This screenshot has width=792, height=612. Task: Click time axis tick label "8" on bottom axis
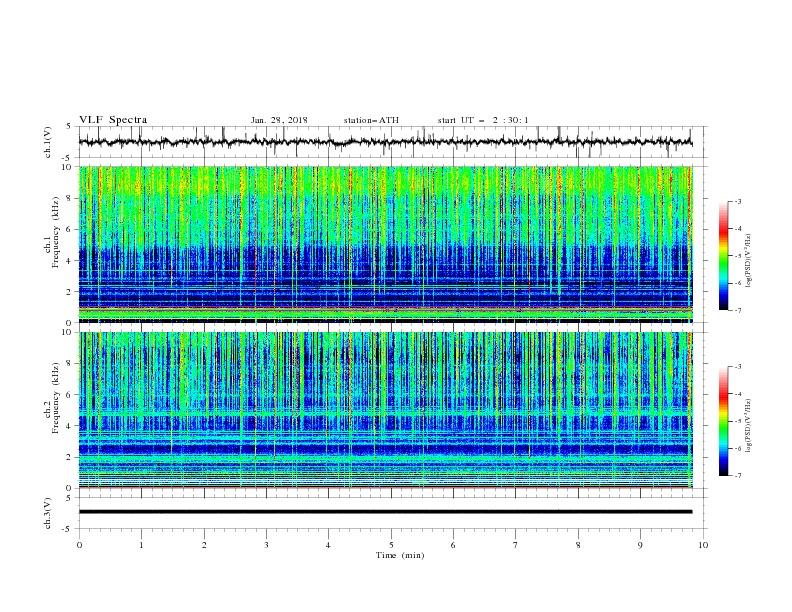click(x=578, y=545)
